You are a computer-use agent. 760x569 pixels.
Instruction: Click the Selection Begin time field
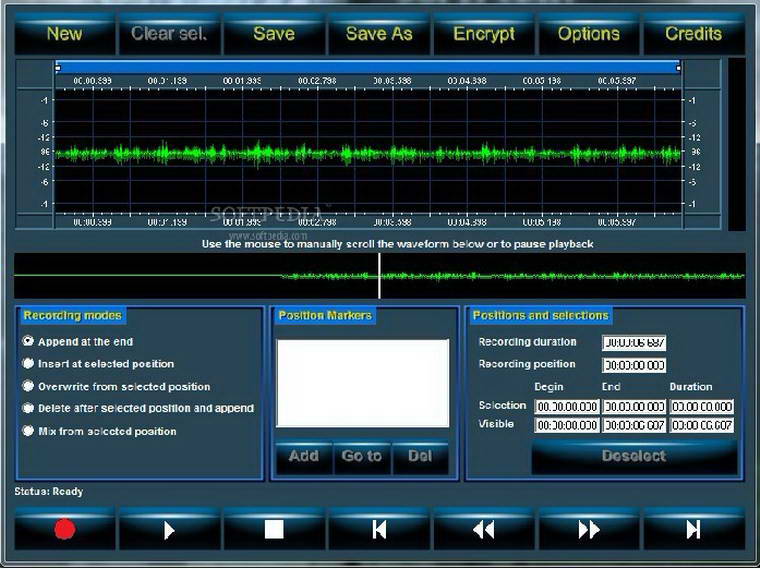point(567,406)
